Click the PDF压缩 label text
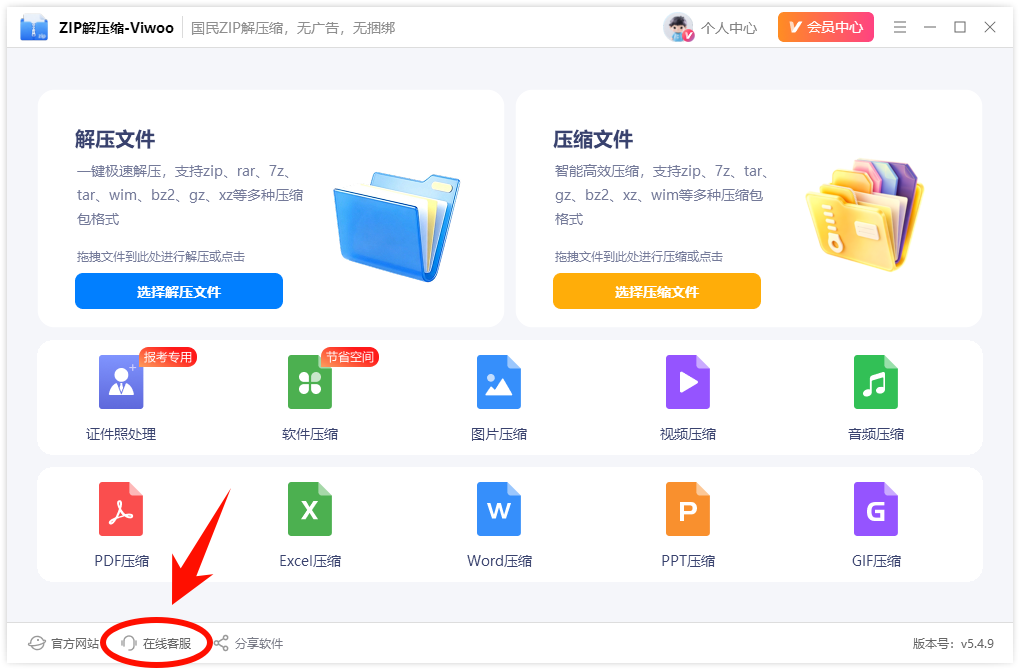This screenshot has height=670, width=1020. coord(122,561)
